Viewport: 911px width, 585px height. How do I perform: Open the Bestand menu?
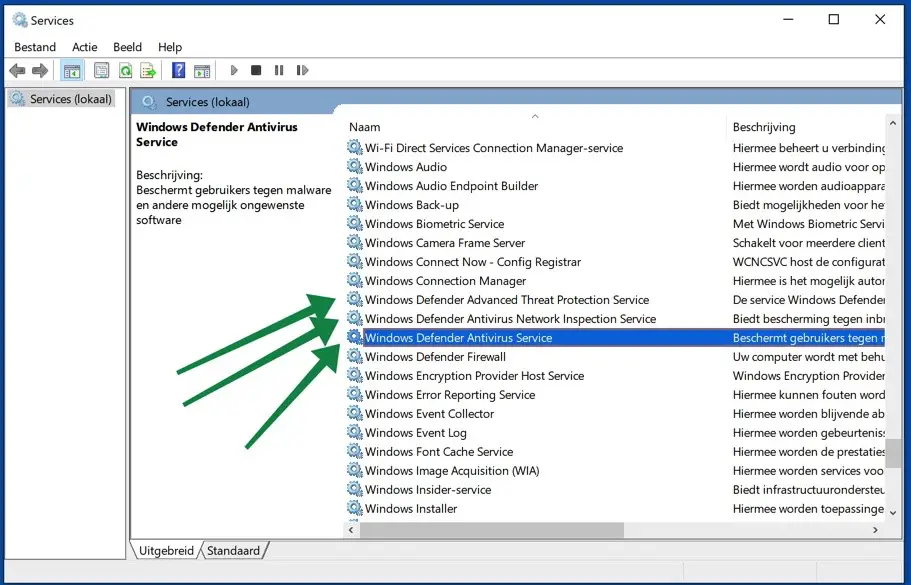tap(35, 47)
